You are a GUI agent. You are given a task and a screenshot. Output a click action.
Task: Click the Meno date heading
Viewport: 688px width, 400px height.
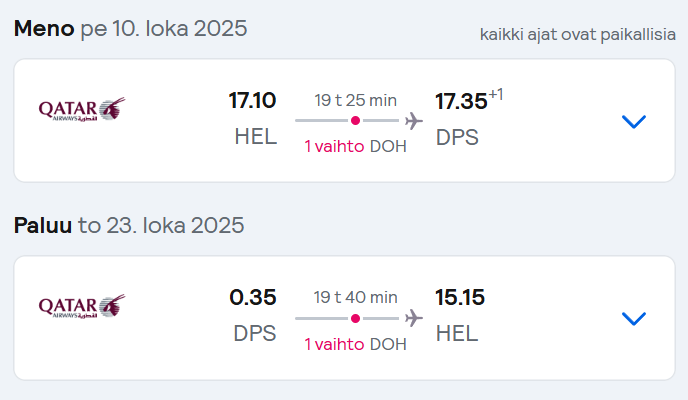tap(130, 29)
